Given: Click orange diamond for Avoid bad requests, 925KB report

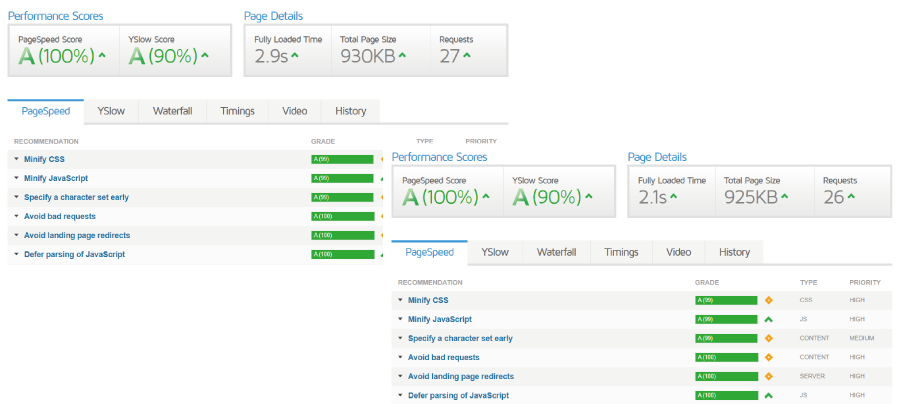Looking at the screenshot, I should tap(768, 357).
